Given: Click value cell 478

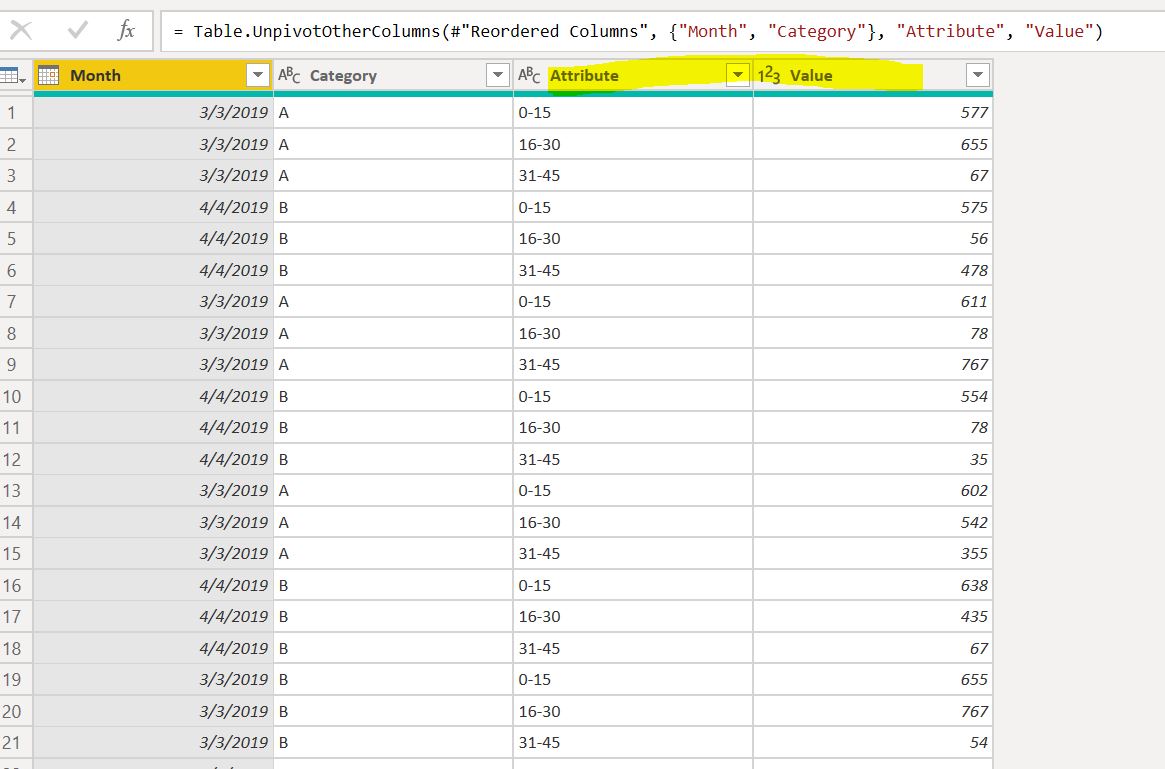Looking at the screenshot, I should (873, 270).
